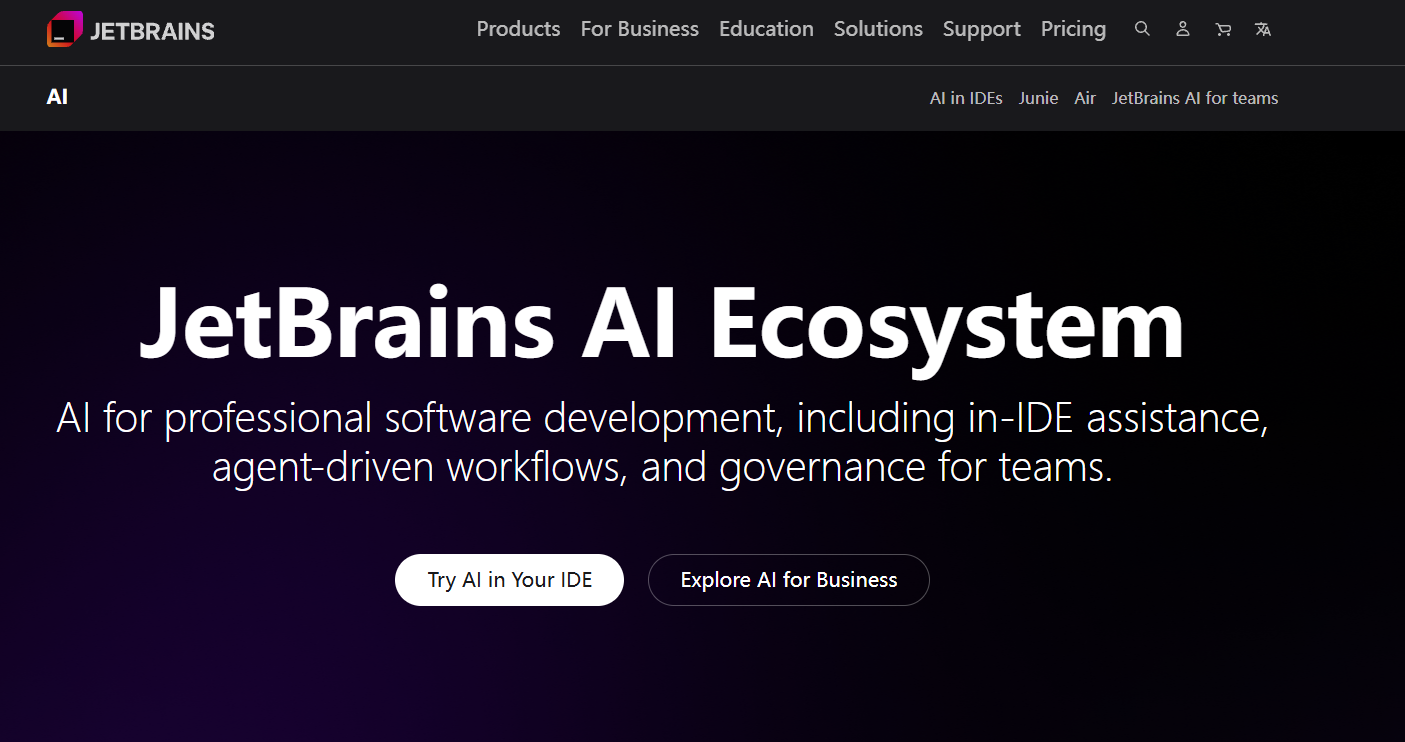1405x742 pixels.
Task: Open the Education menu
Action: pyautogui.click(x=766, y=29)
